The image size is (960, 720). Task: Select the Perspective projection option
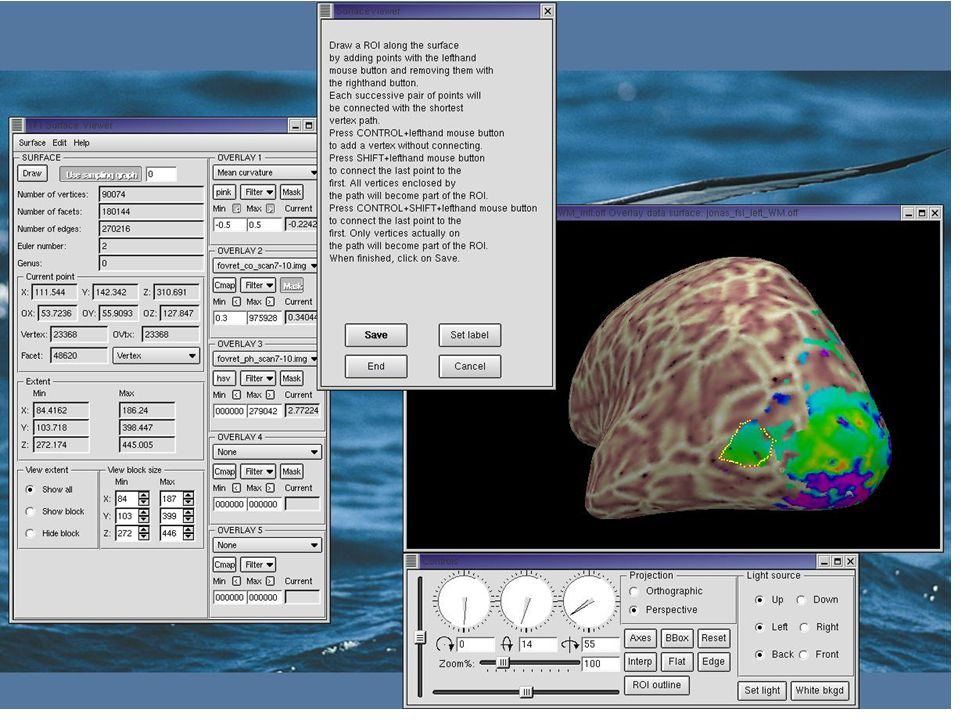(634, 610)
